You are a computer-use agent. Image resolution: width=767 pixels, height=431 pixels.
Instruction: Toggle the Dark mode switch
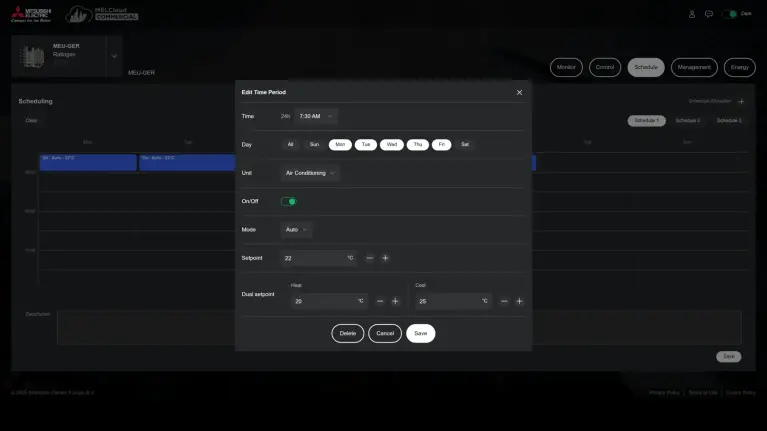tap(730, 14)
